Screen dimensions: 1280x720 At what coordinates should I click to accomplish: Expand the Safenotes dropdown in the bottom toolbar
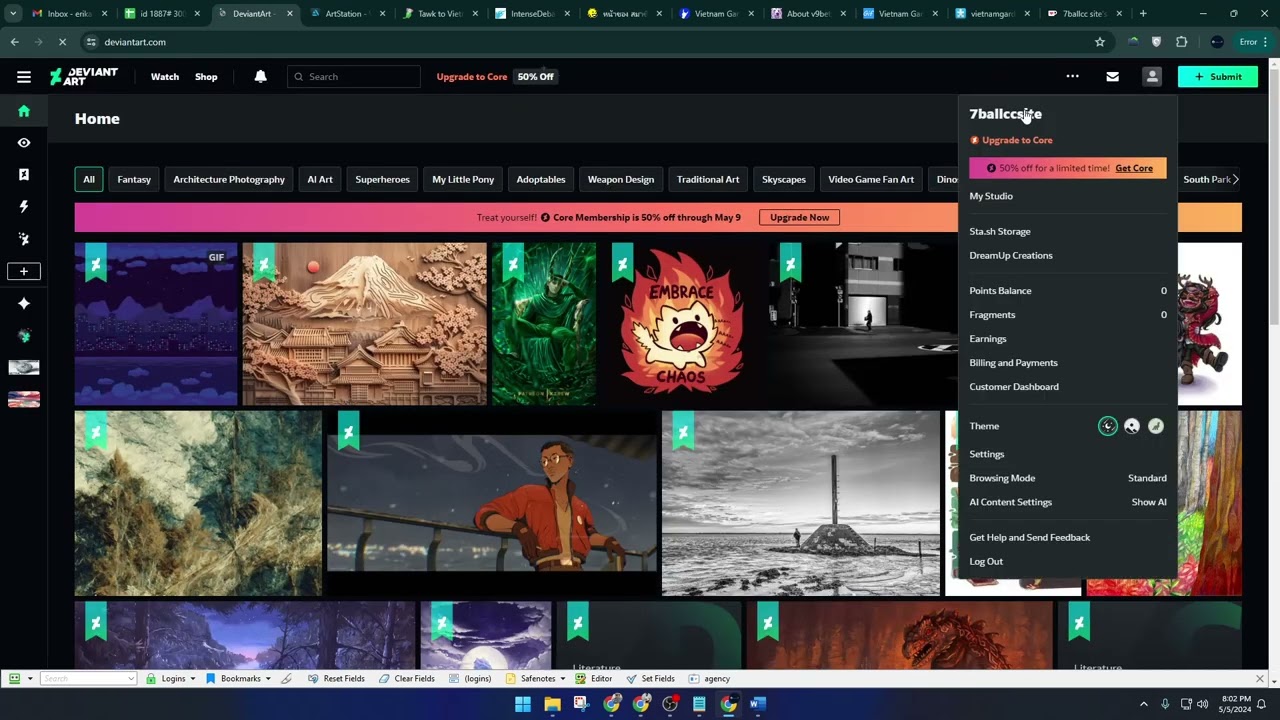point(562,678)
